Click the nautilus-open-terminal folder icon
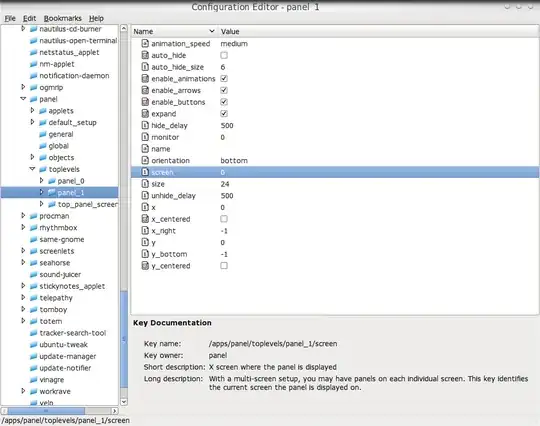The image size is (540, 426). point(33,41)
